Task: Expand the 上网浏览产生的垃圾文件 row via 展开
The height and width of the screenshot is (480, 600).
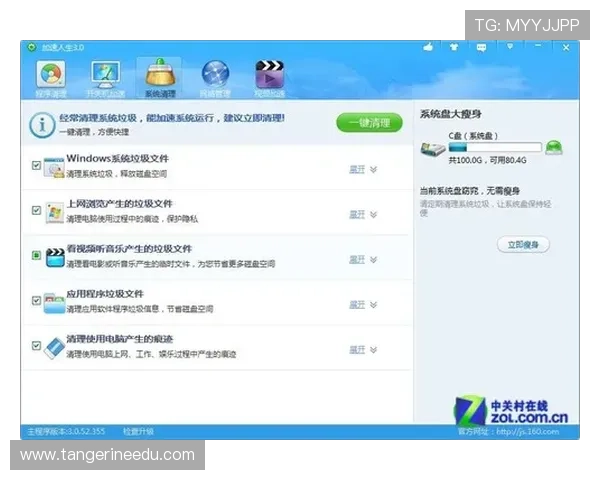Action: tap(363, 214)
